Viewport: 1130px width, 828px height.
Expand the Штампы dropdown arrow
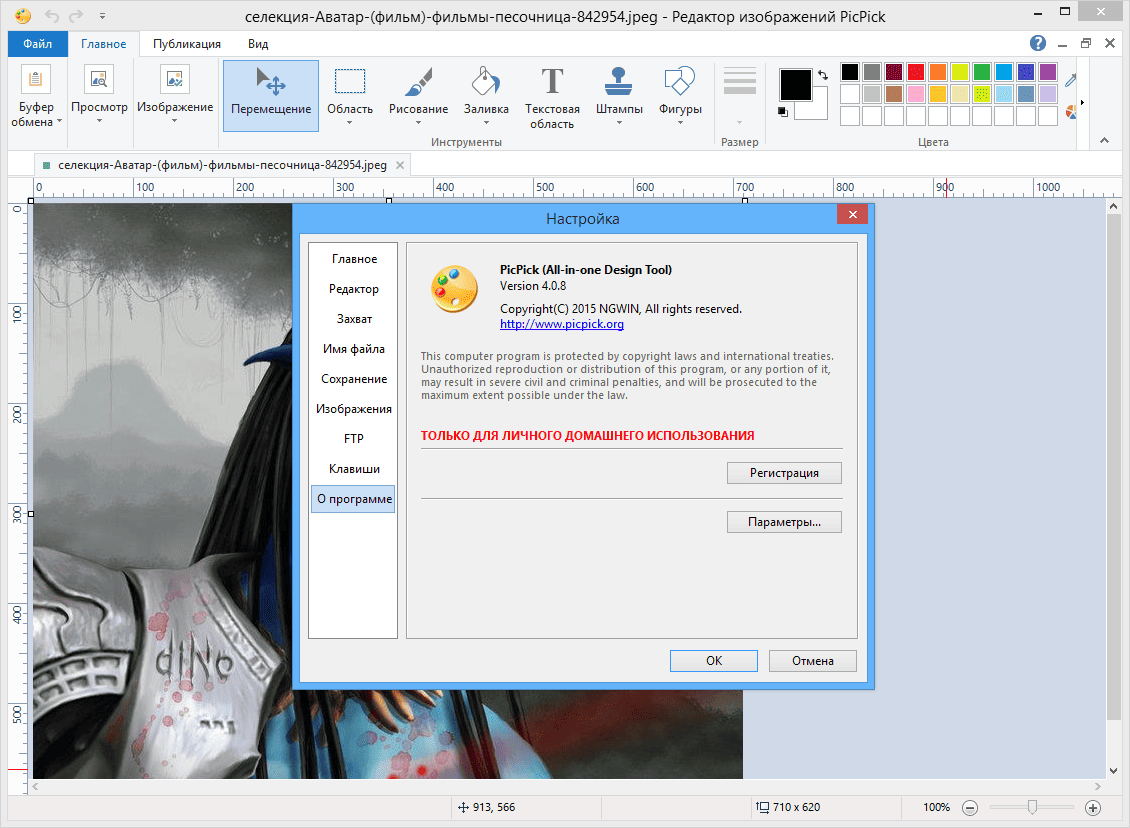tap(618, 123)
